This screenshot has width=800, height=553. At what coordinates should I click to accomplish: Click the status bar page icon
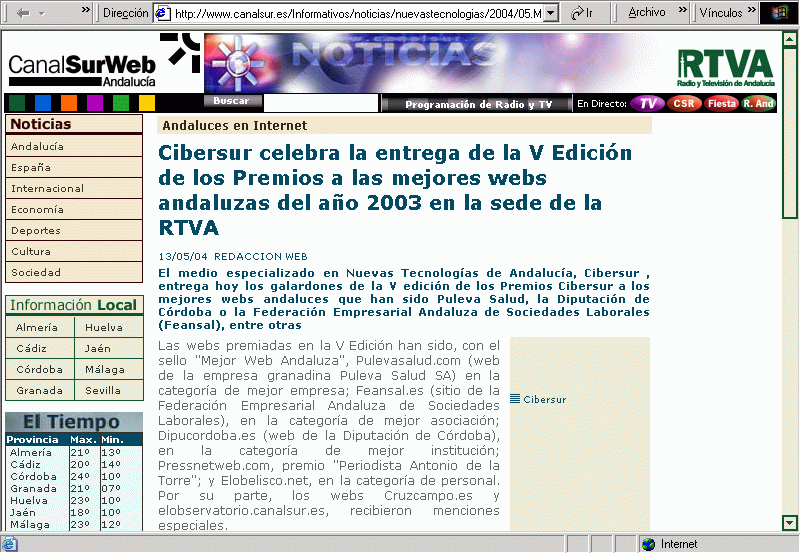(x=10, y=544)
